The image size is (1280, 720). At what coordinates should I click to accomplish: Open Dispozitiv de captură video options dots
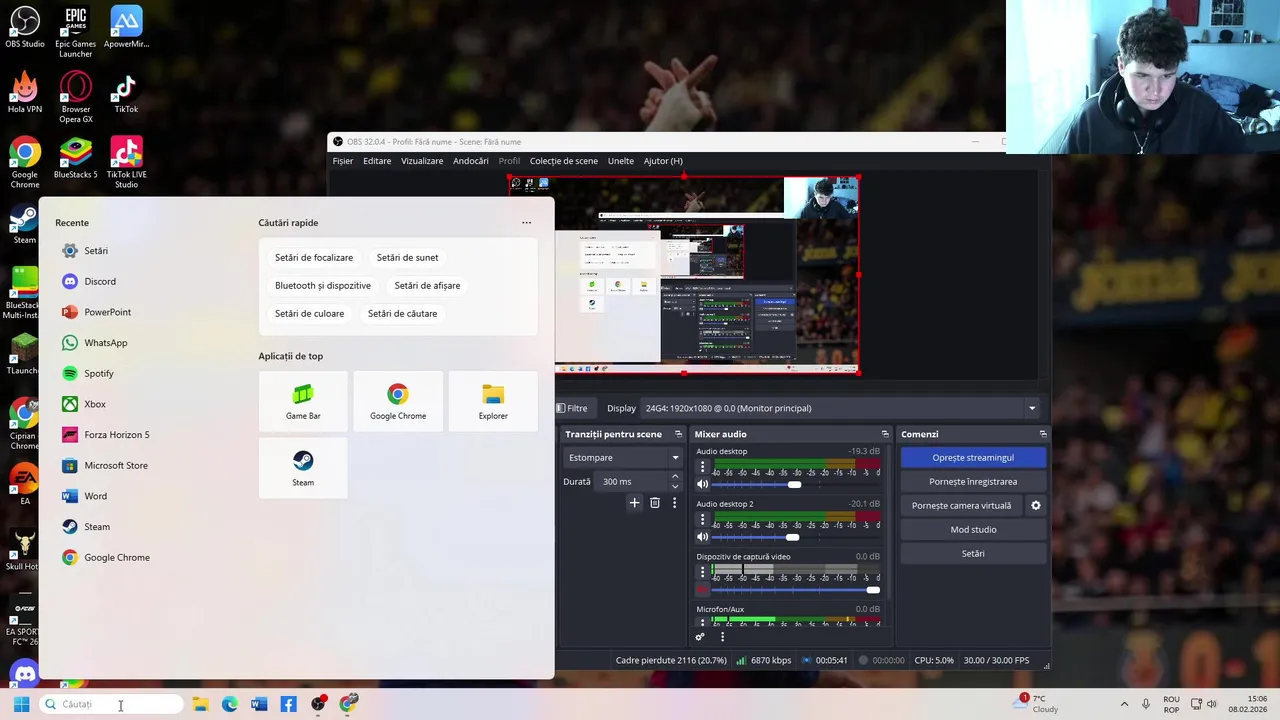pos(702,573)
